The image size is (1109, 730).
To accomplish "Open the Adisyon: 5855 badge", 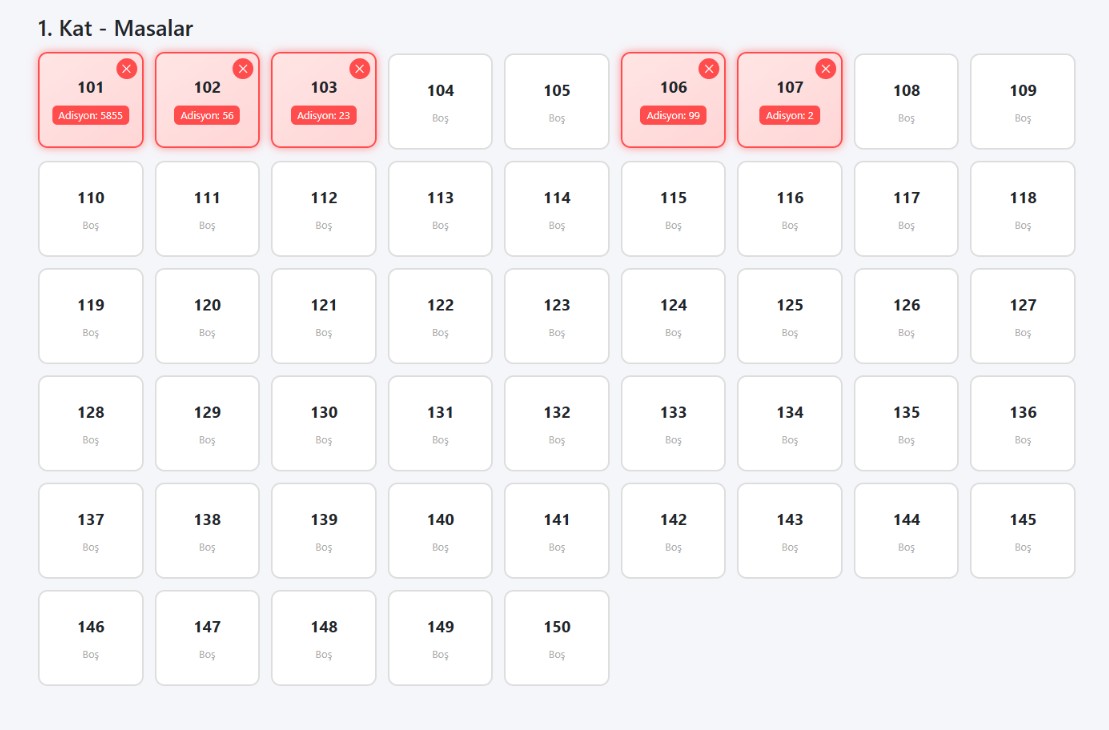I will [x=91, y=116].
